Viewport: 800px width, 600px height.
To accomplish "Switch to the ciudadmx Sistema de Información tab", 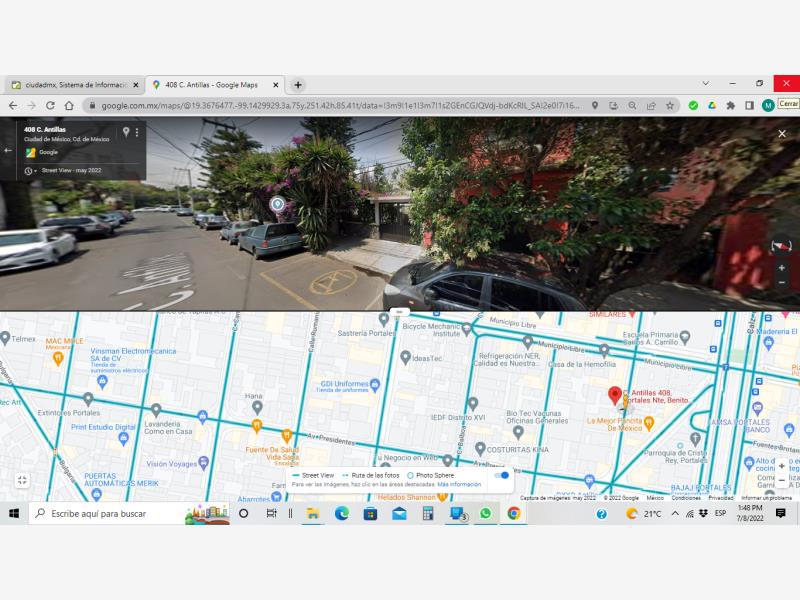I will click(x=75, y=85).
